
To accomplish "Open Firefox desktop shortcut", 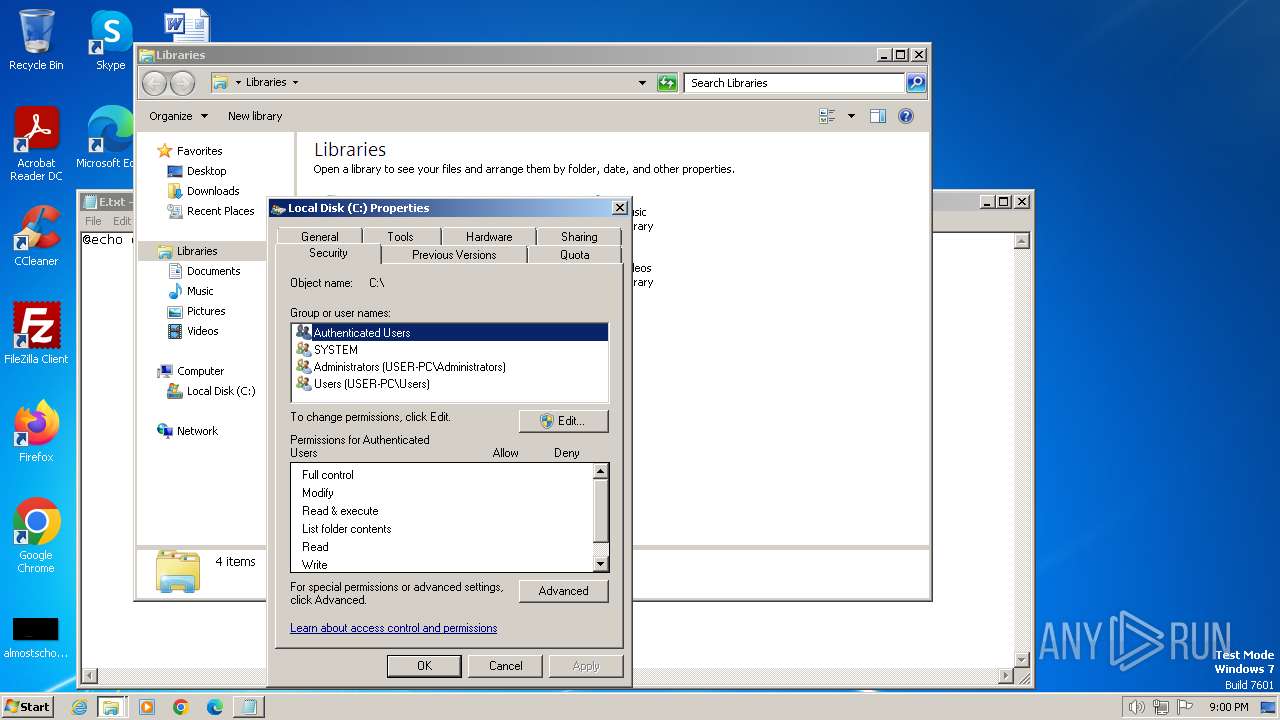I will pos(36,431).
